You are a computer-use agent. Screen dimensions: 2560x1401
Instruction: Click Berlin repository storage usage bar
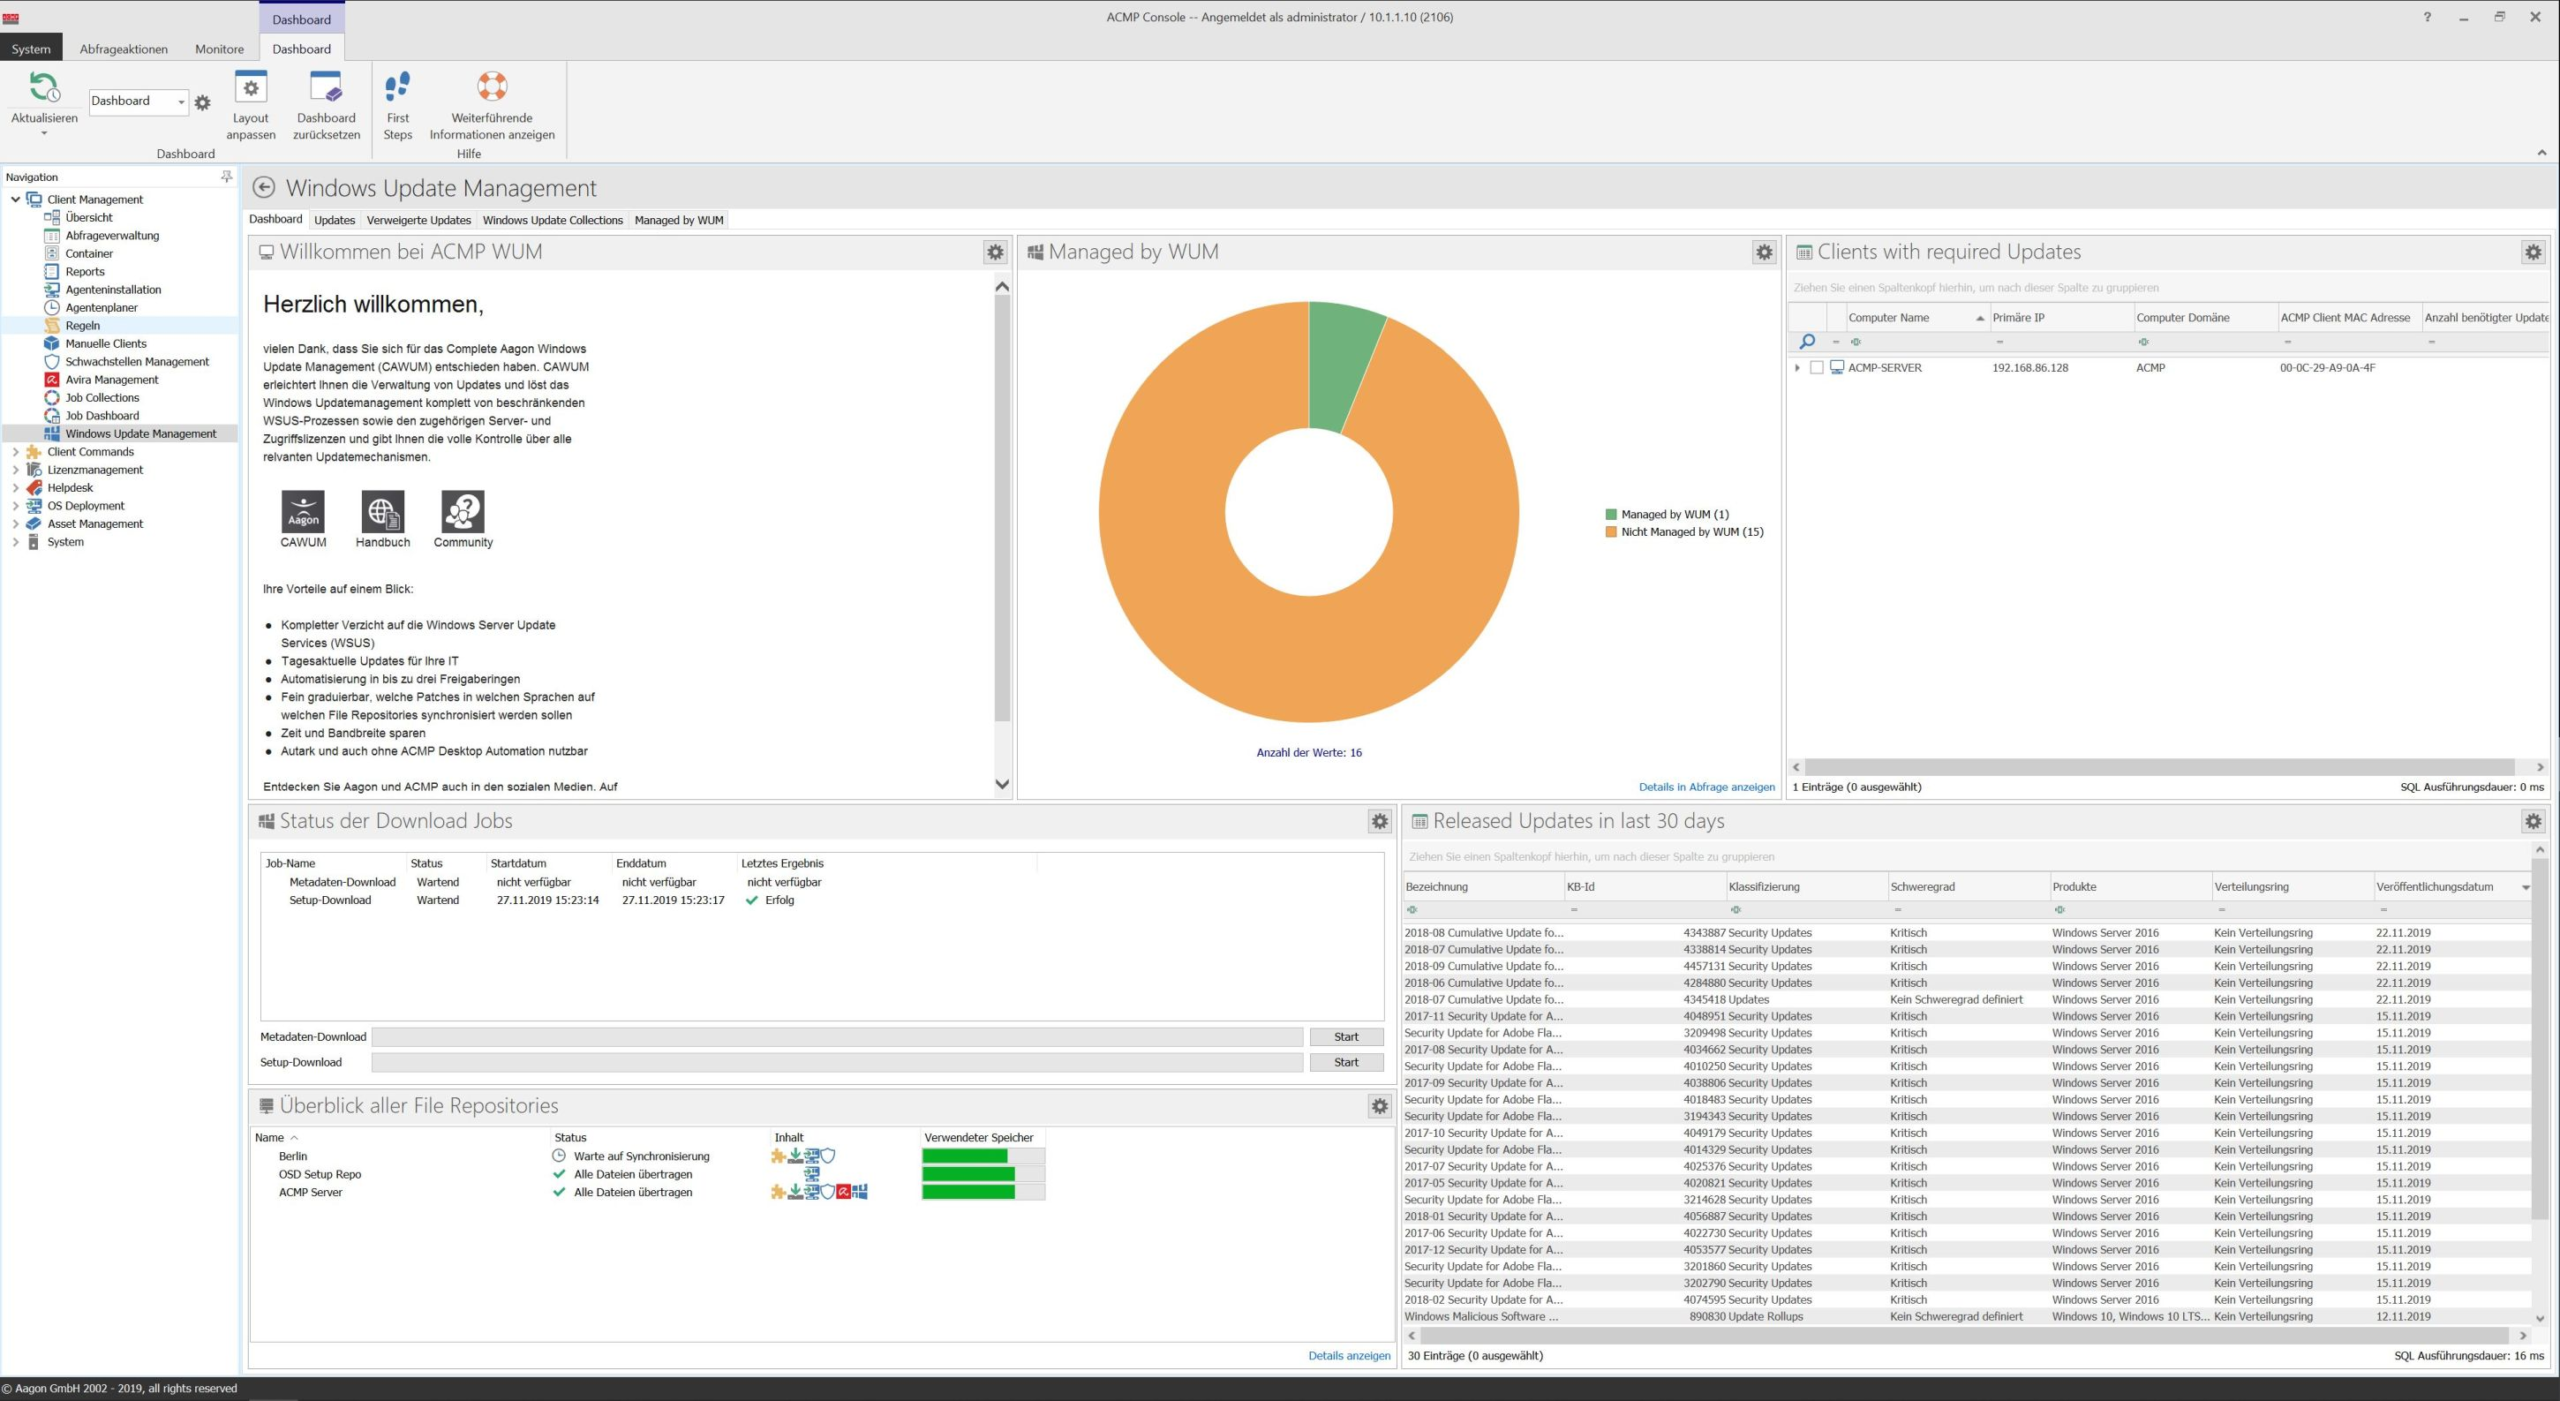pos(982,1156)
